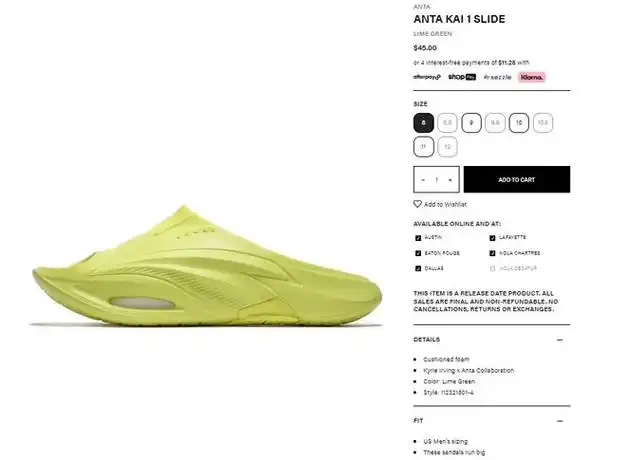This screenshot has height=460, width=626.
Task: Click the Add to Cart button
Action: (517, 179)
